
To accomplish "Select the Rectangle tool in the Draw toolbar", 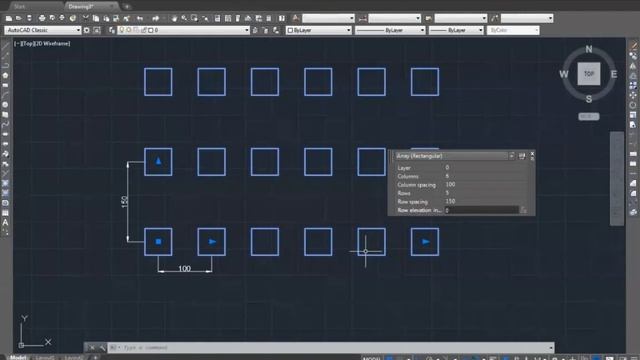I will pyautogui.click(x=5, y=85).
